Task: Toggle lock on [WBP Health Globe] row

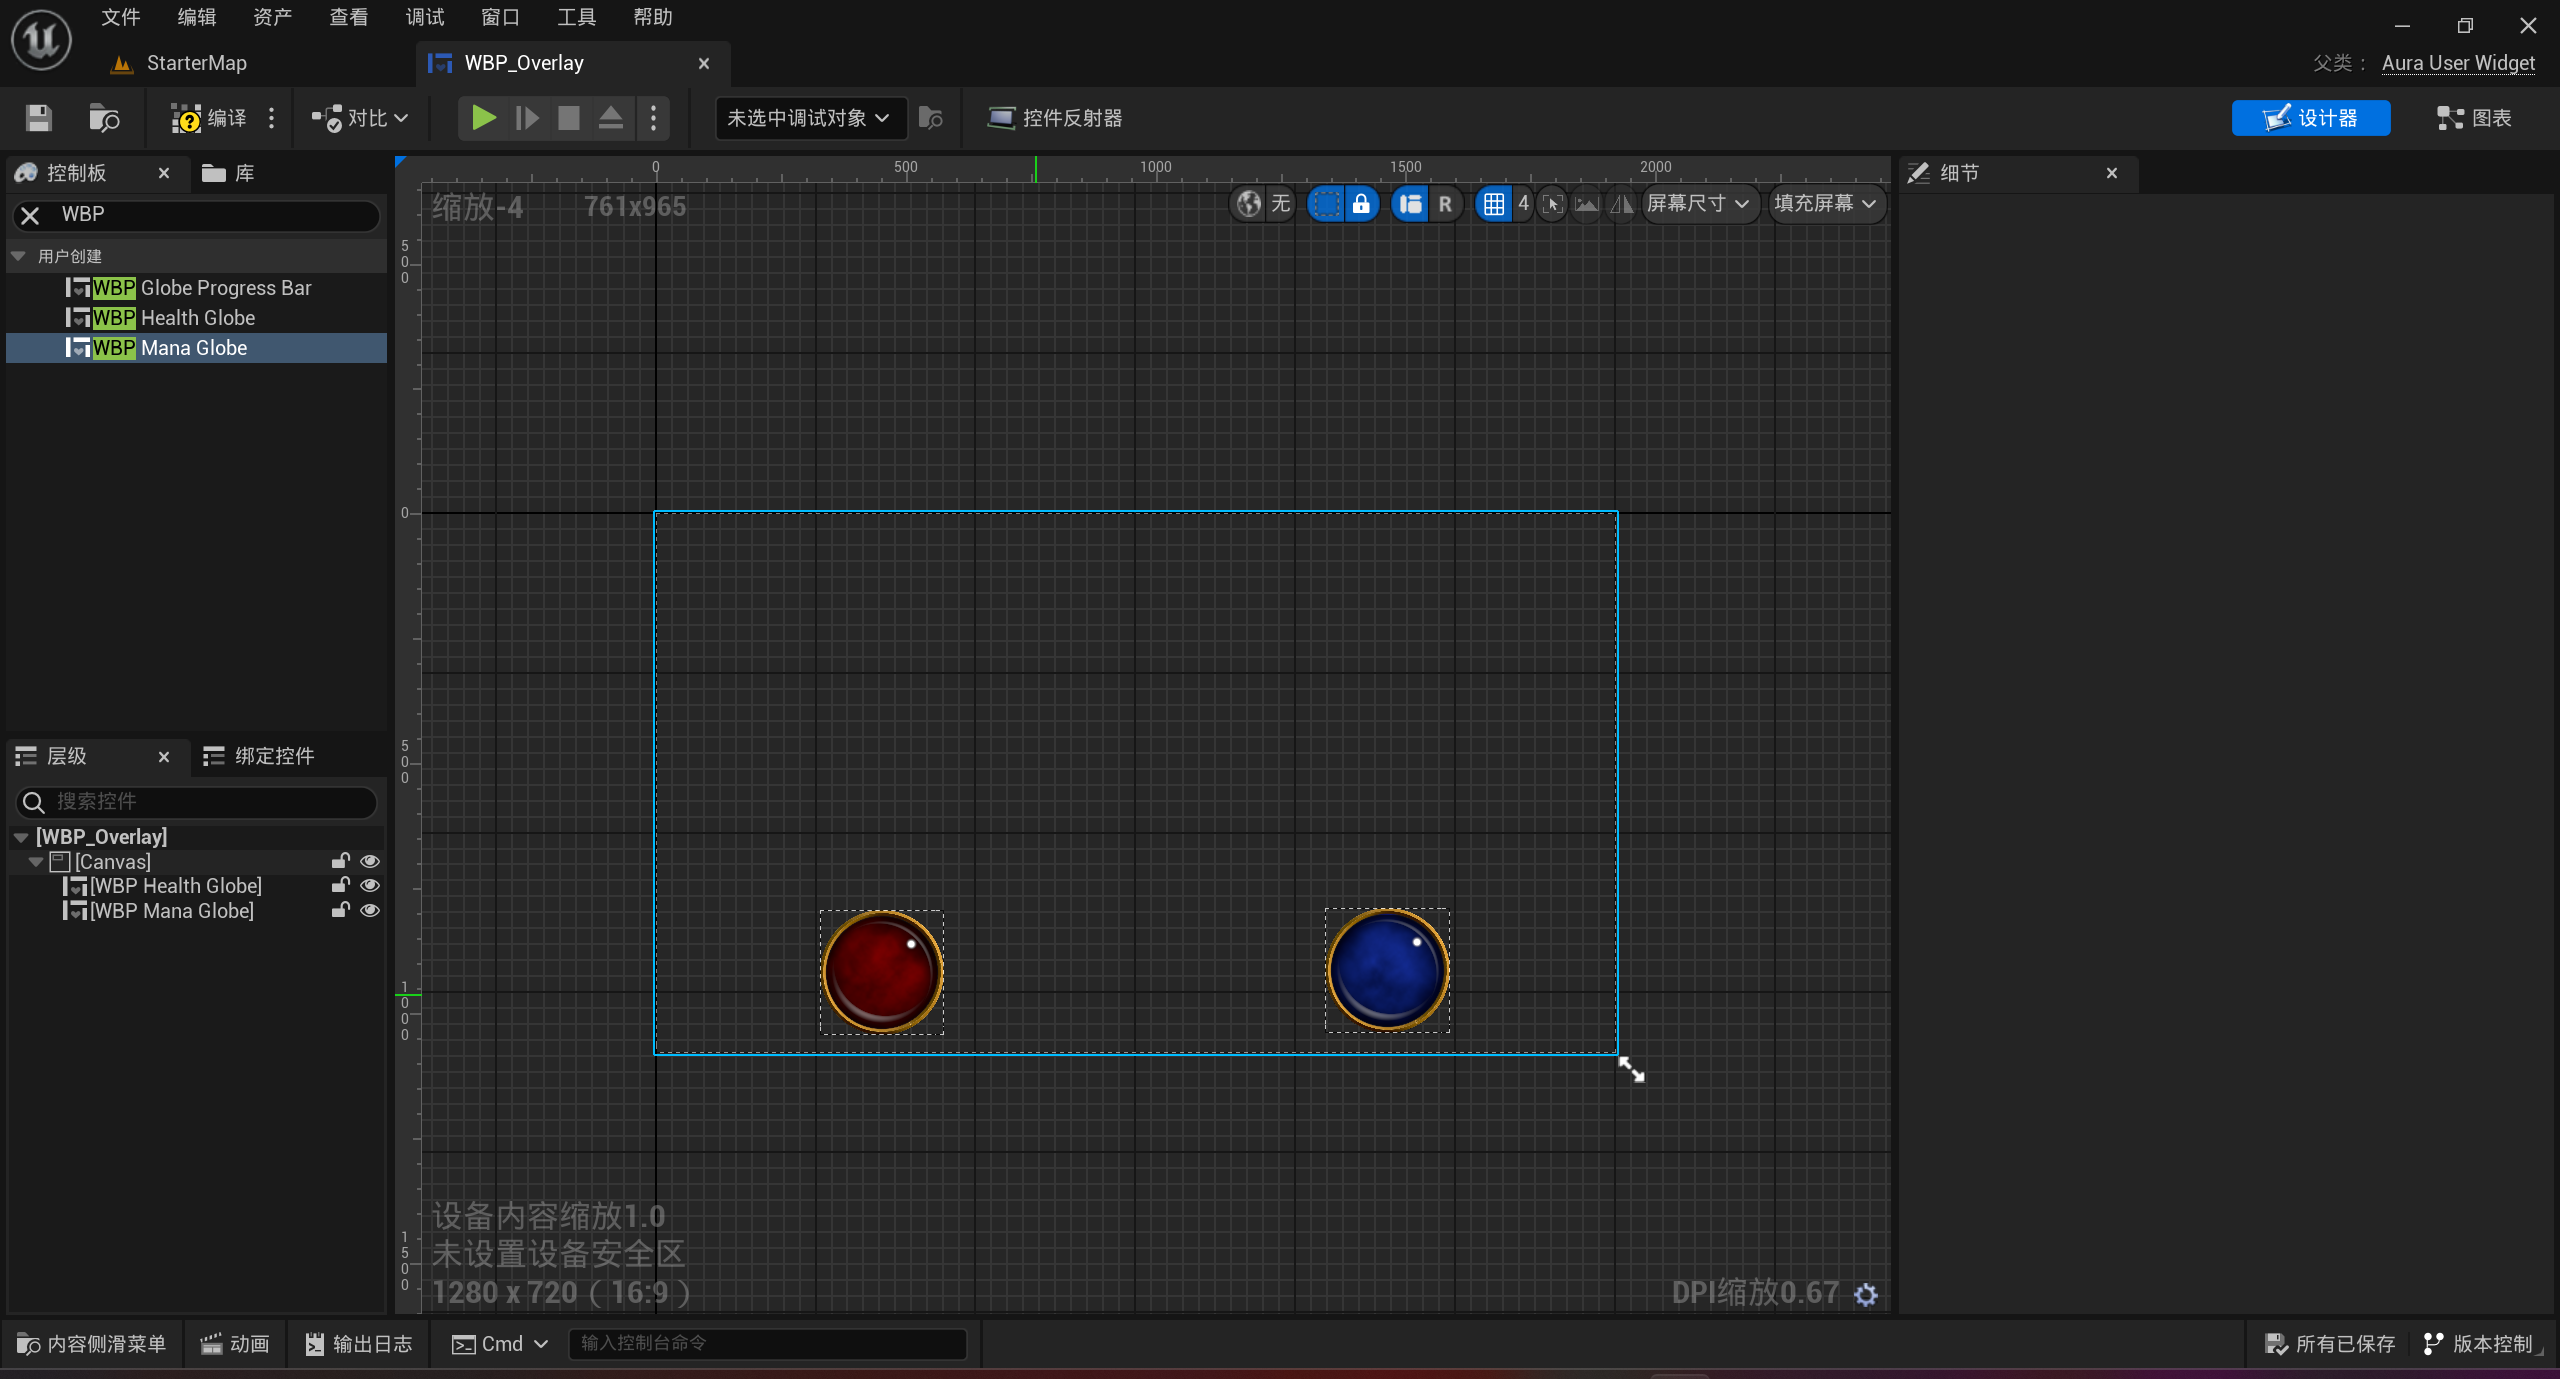Action: click(341, 885)
